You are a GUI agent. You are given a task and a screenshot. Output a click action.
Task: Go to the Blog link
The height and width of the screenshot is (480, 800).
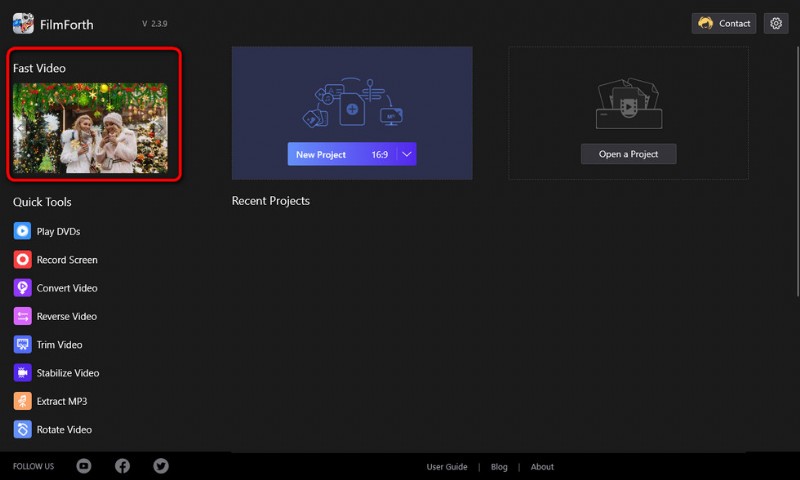tap(499, 467)
